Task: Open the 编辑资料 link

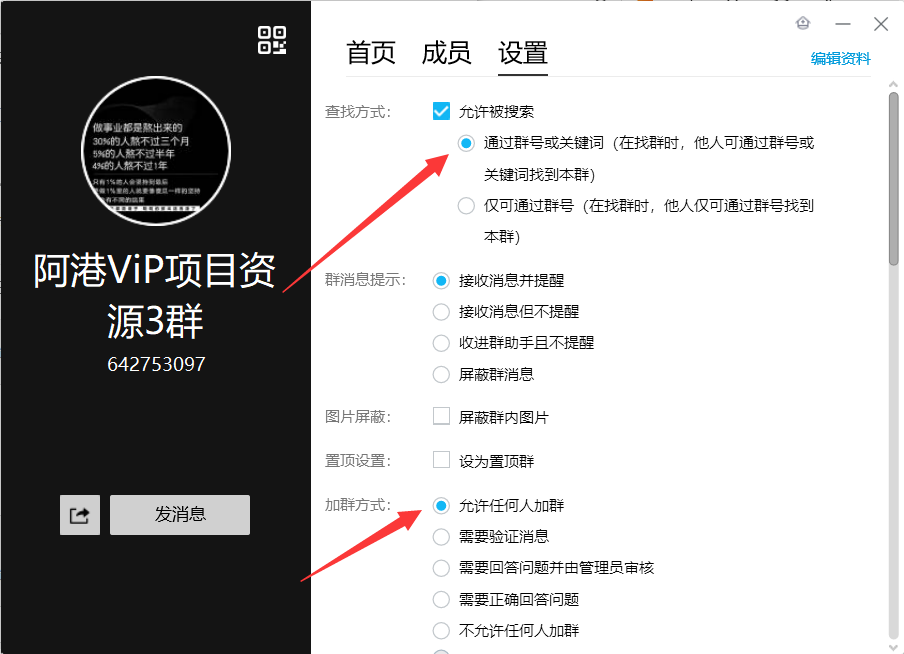Action: pos(841,59)
